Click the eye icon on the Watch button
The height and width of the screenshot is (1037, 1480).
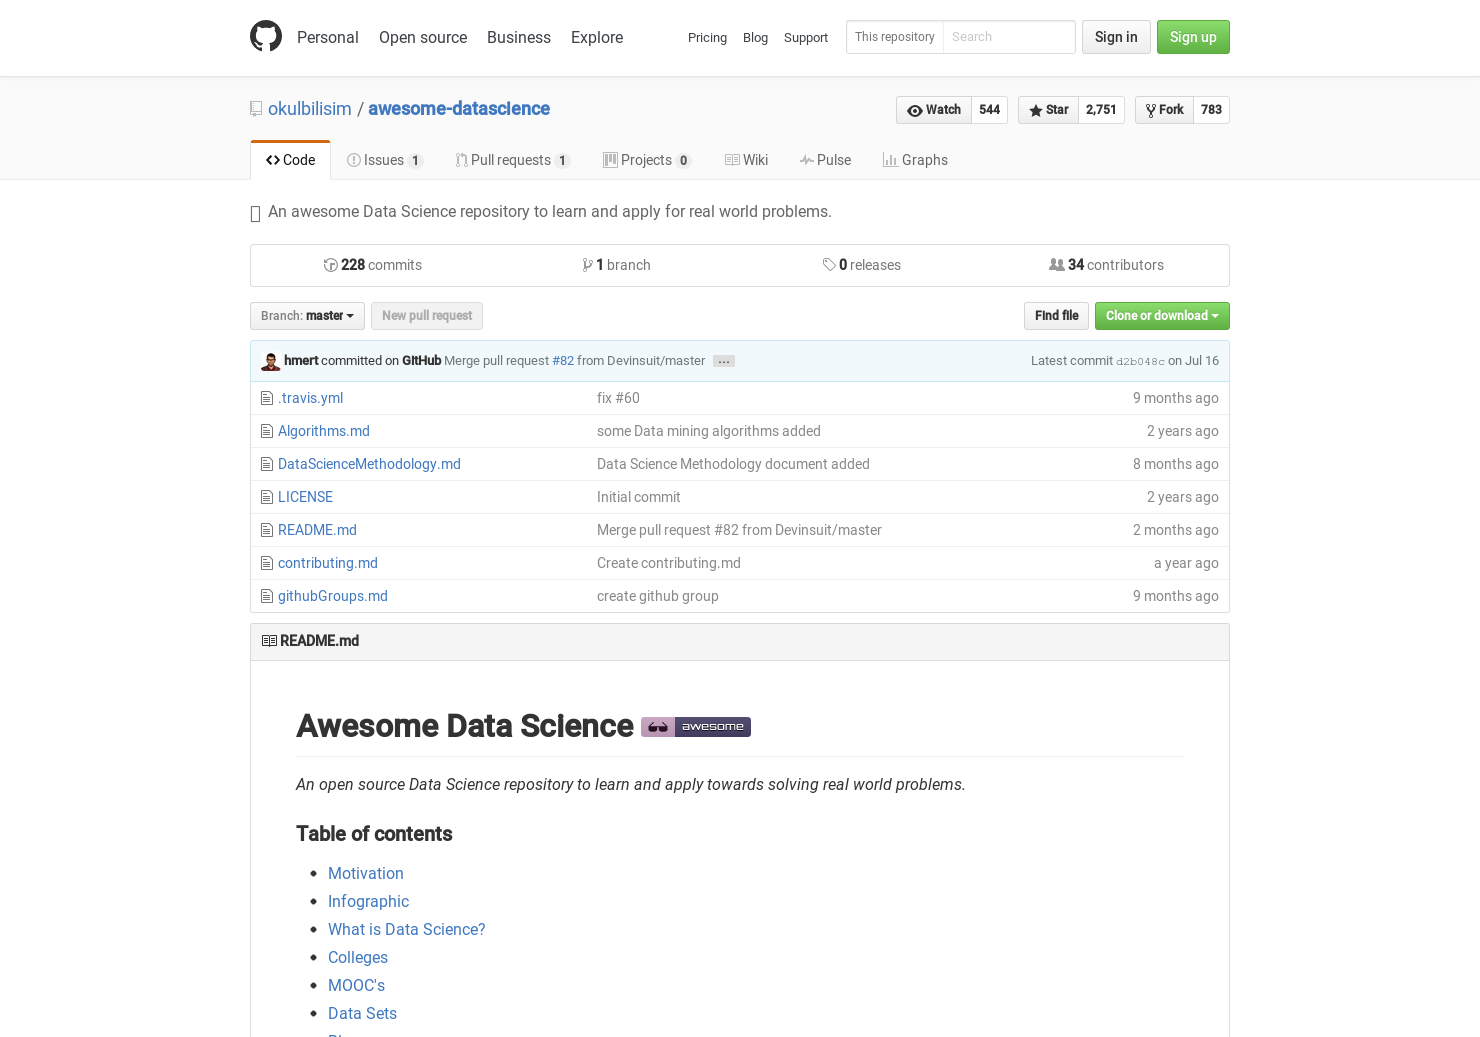pyautogui.click(x=913, y=110)
